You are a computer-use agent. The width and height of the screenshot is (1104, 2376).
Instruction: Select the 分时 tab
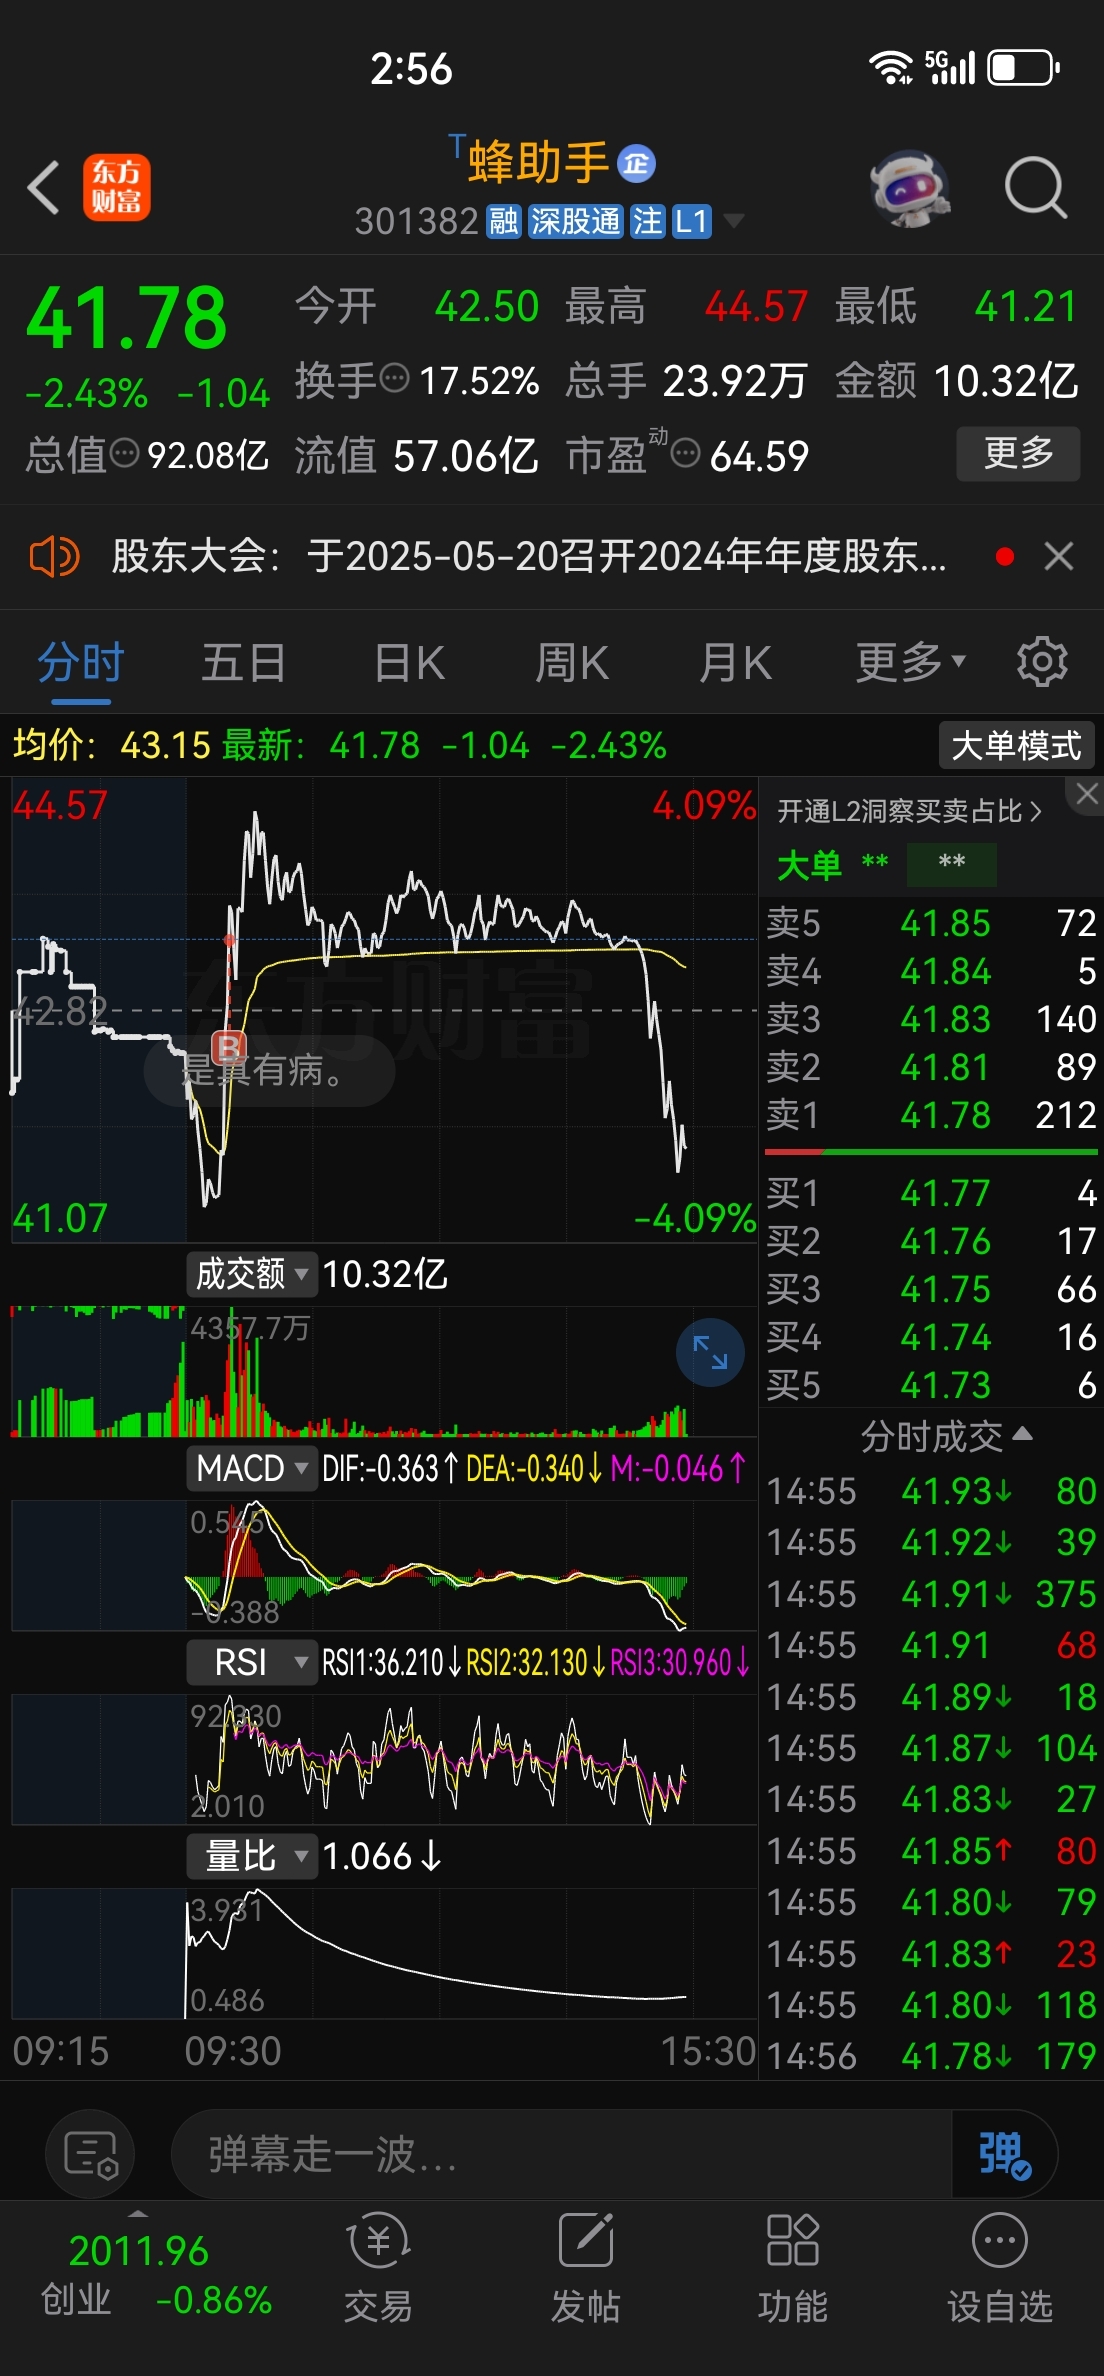81,662
